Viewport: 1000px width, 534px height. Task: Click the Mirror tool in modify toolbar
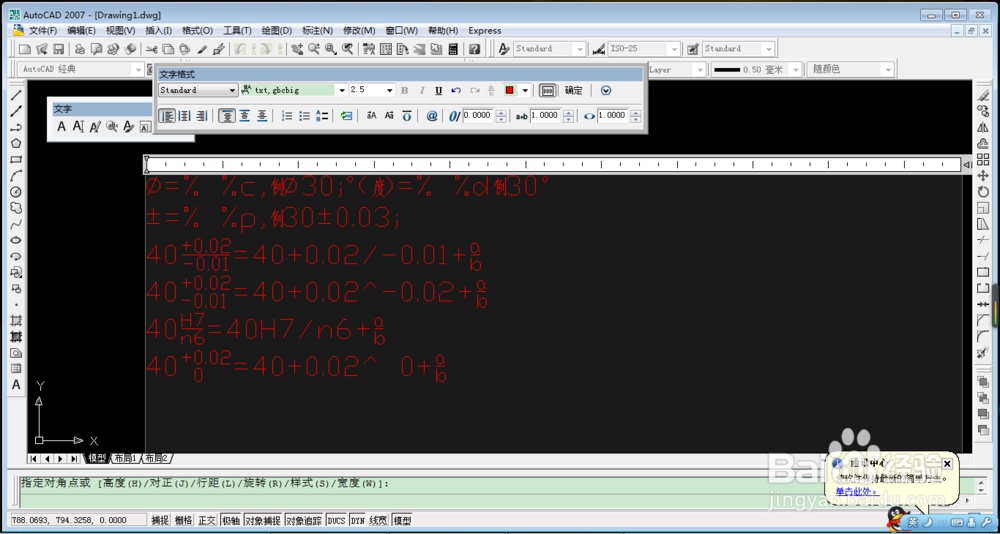(983, 127)
